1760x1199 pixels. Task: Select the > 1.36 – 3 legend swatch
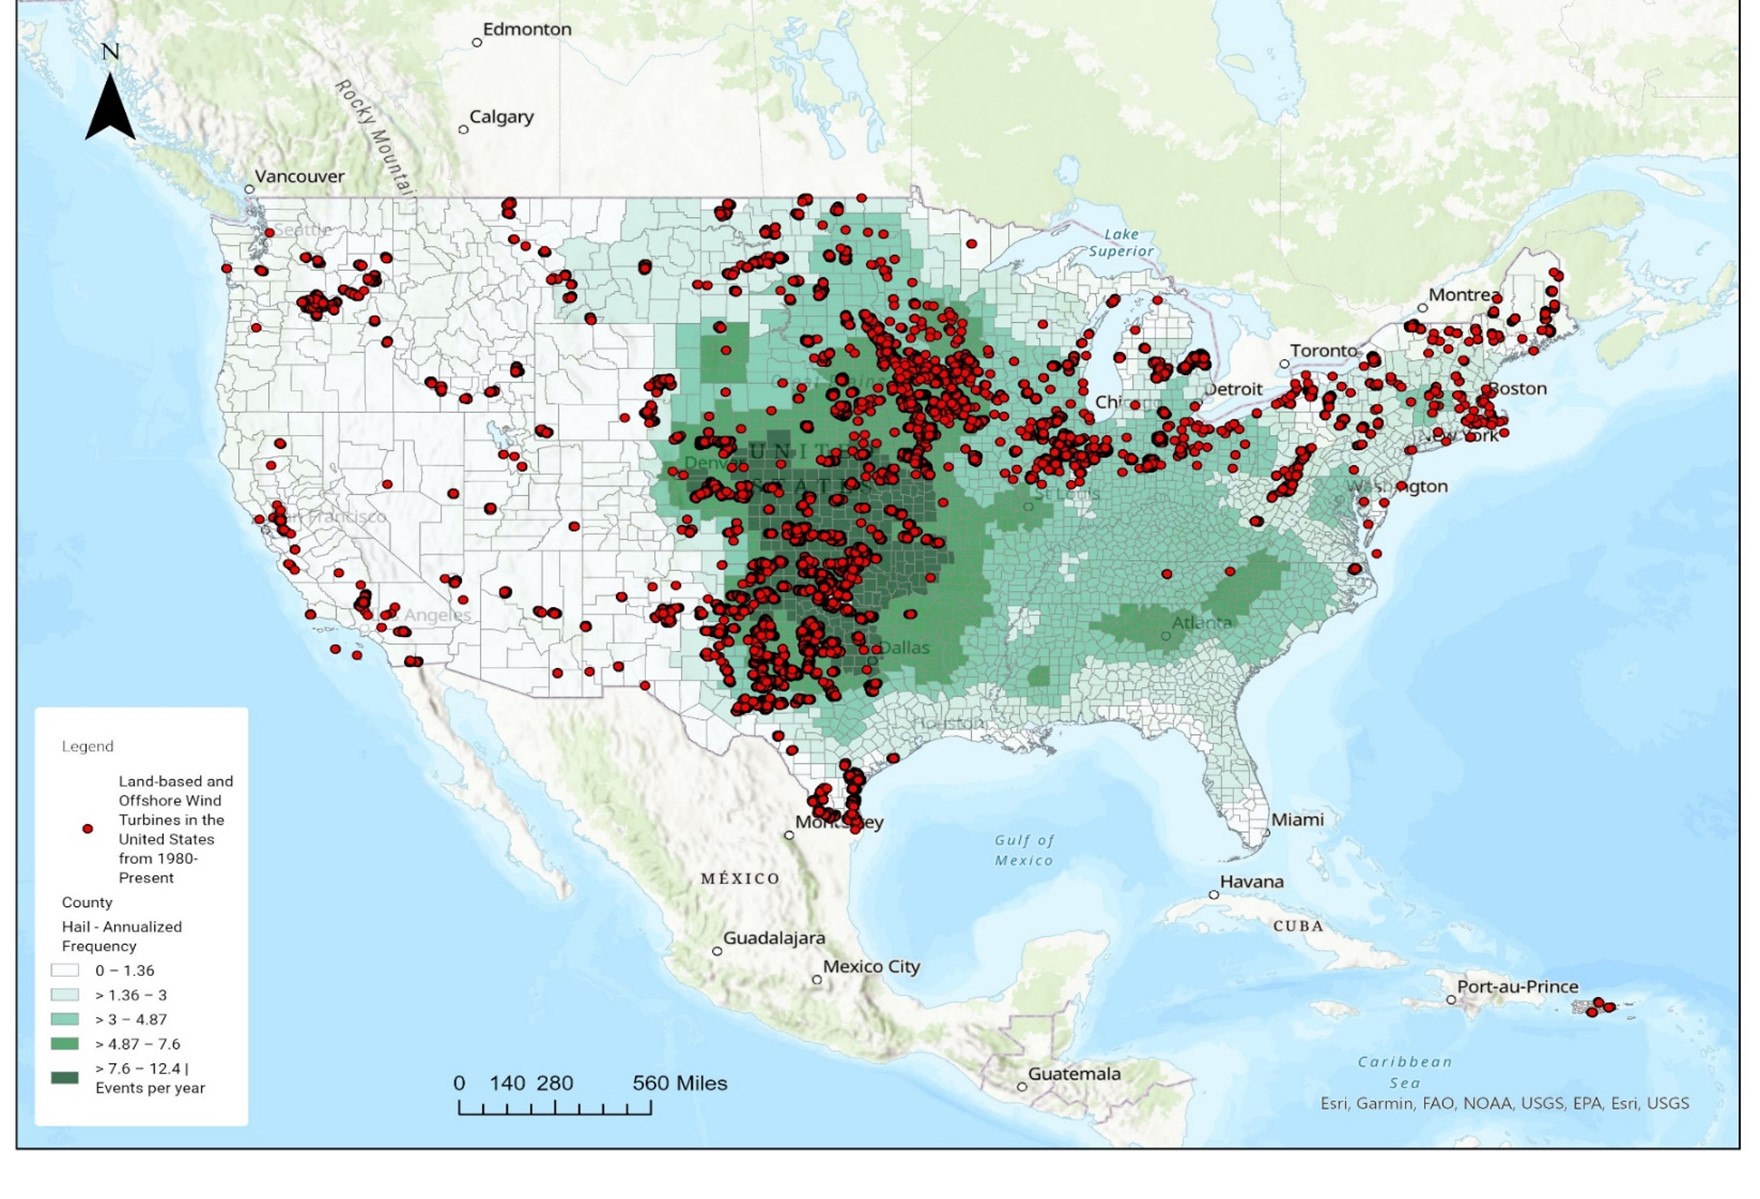[x=65, y=995]
